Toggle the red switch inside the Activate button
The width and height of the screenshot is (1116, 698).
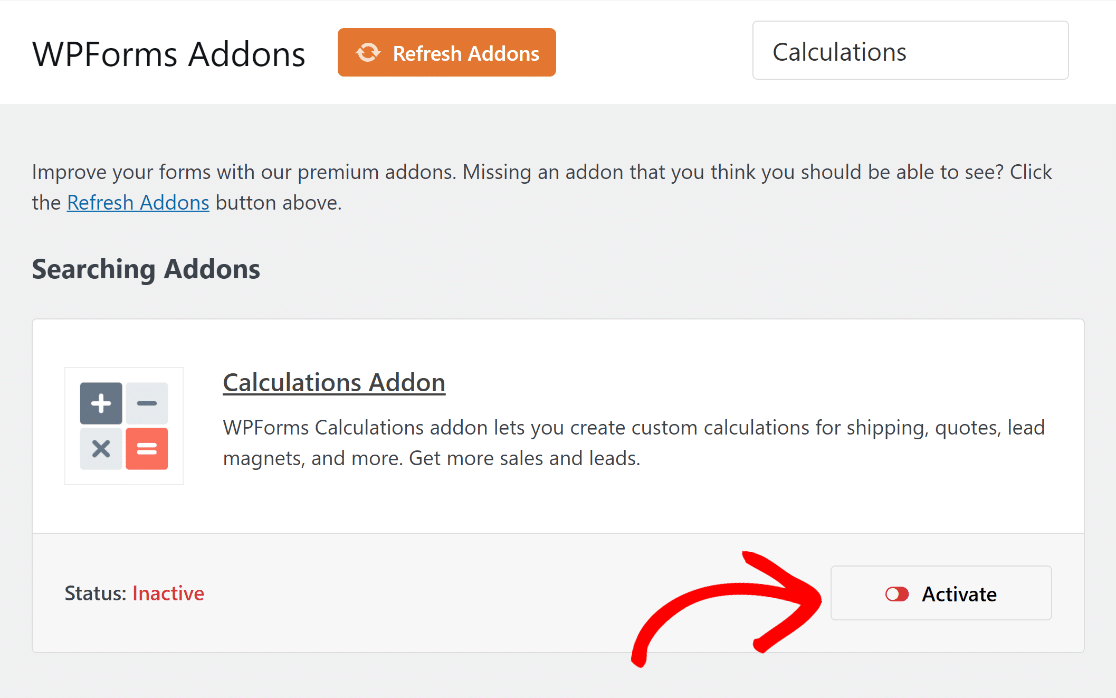(897, 594)
